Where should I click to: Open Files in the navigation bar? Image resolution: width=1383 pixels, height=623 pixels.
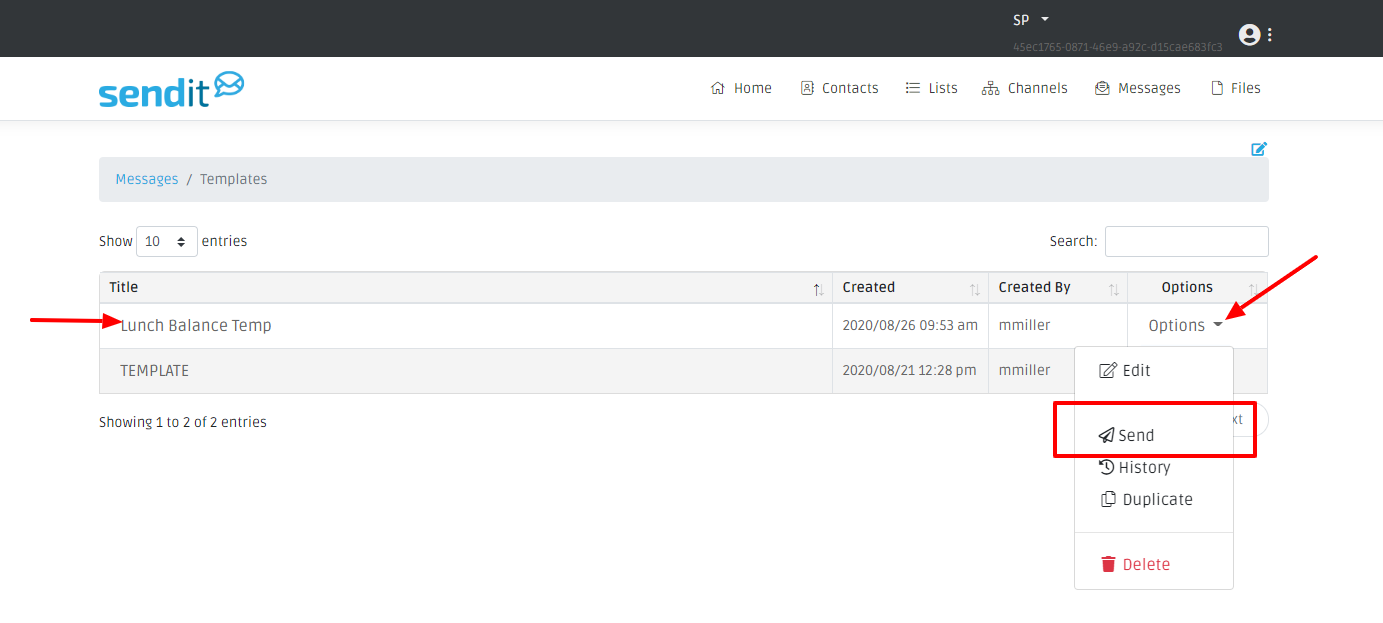tap(1235, 88)
